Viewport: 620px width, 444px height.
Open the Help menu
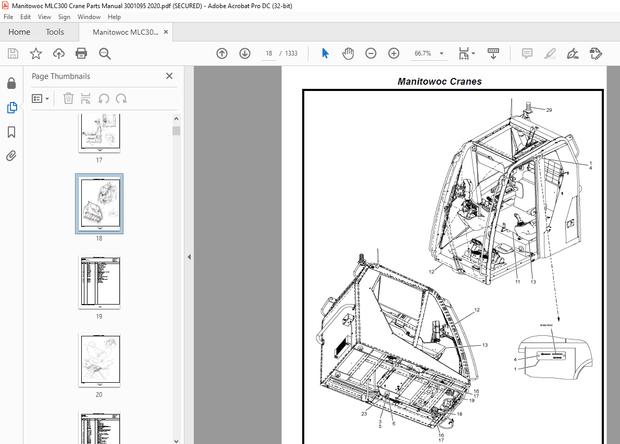point(114,17)
